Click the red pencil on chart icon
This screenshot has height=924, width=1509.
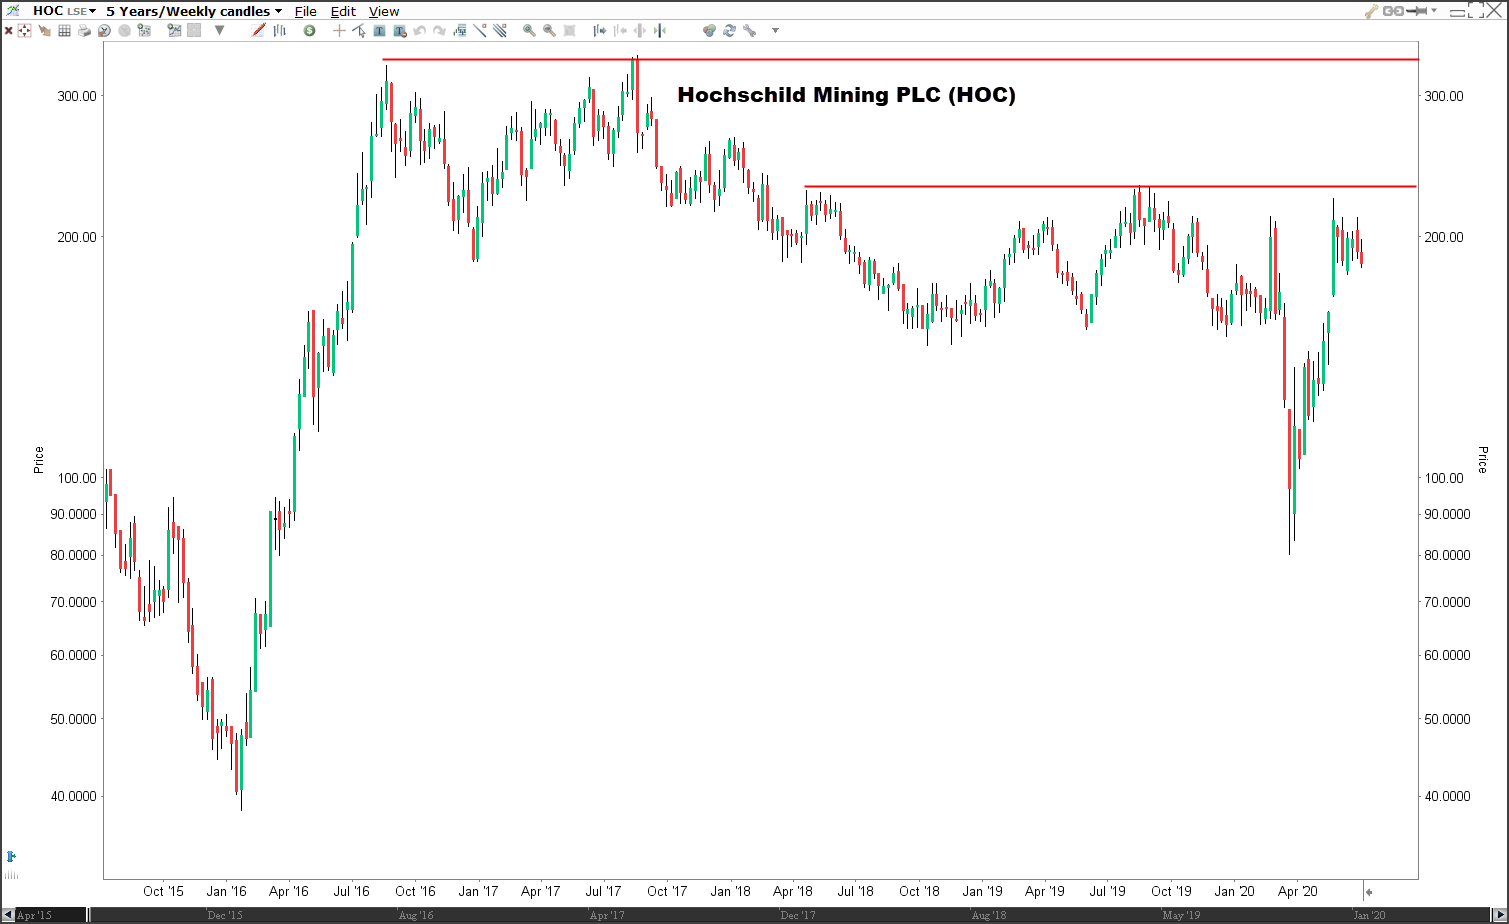(x=259, y=31)
